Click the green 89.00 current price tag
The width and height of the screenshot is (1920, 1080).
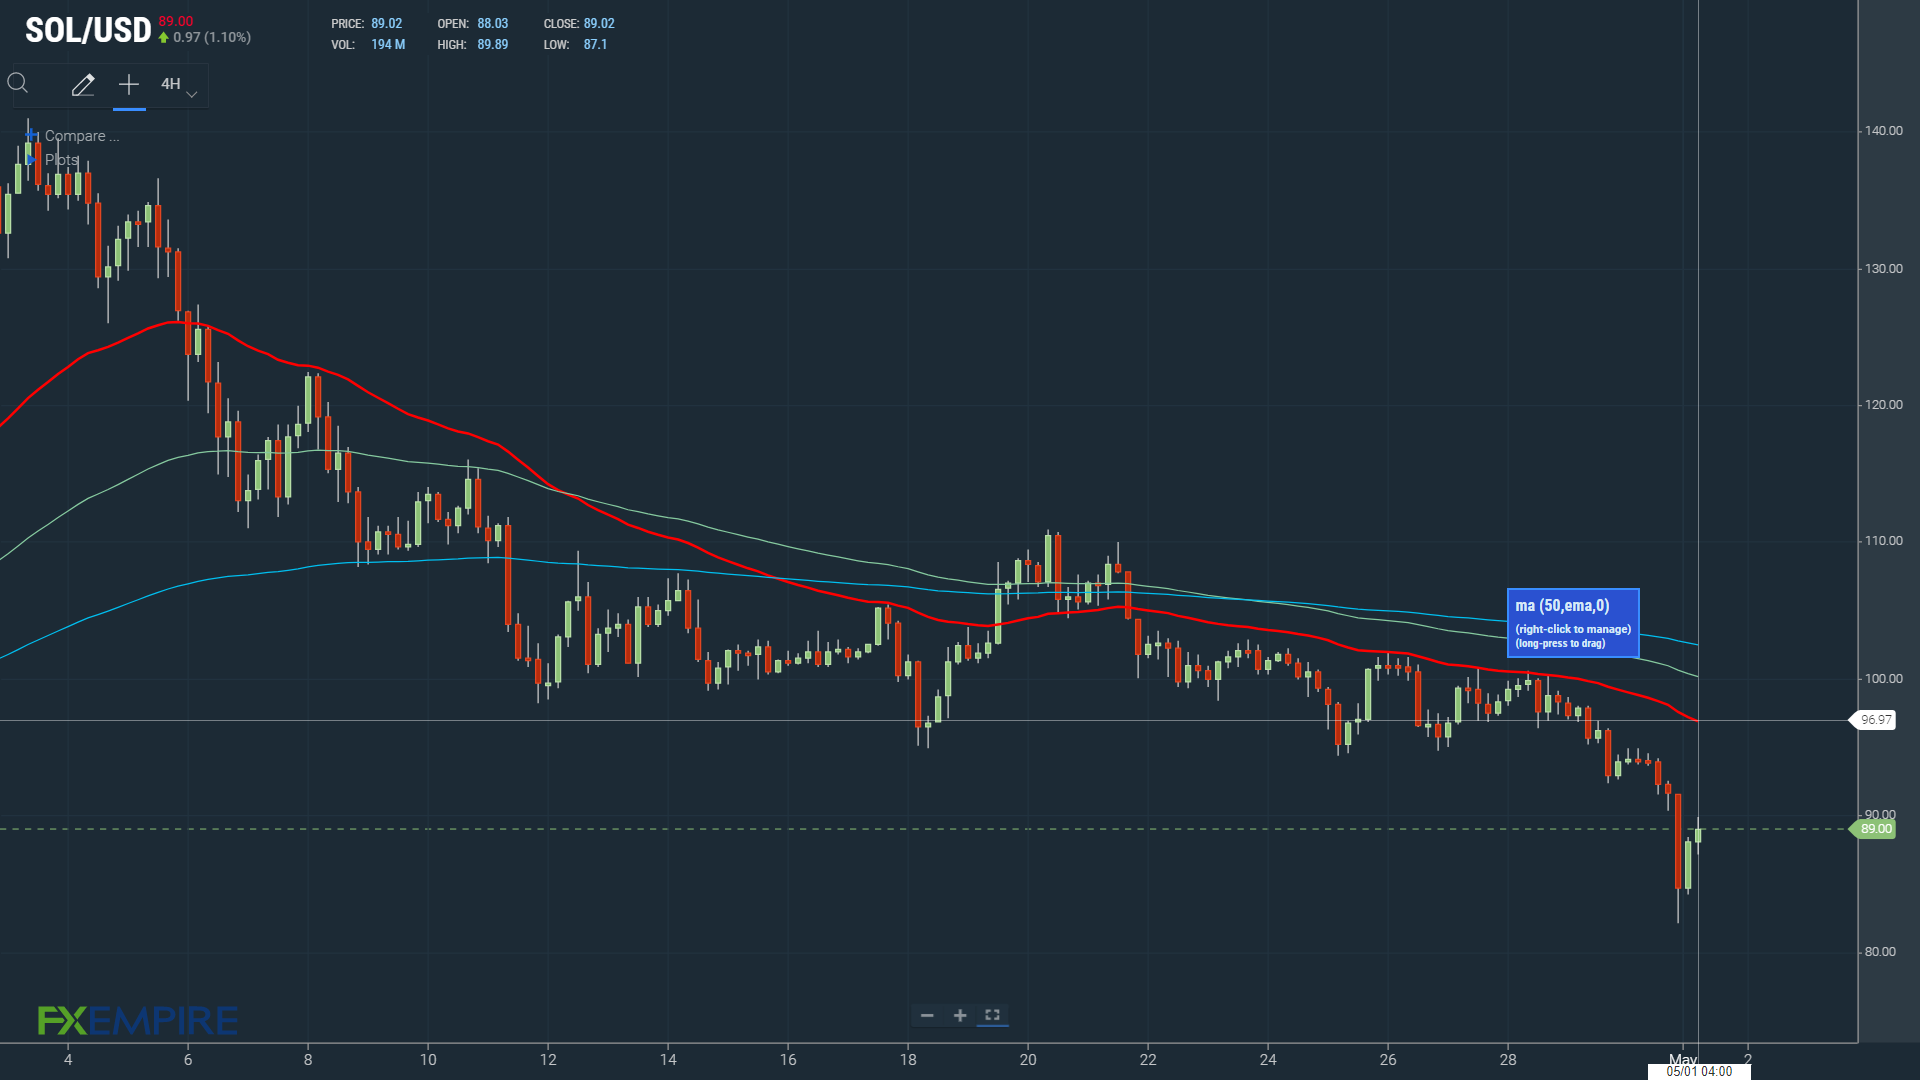(1875, 829)
